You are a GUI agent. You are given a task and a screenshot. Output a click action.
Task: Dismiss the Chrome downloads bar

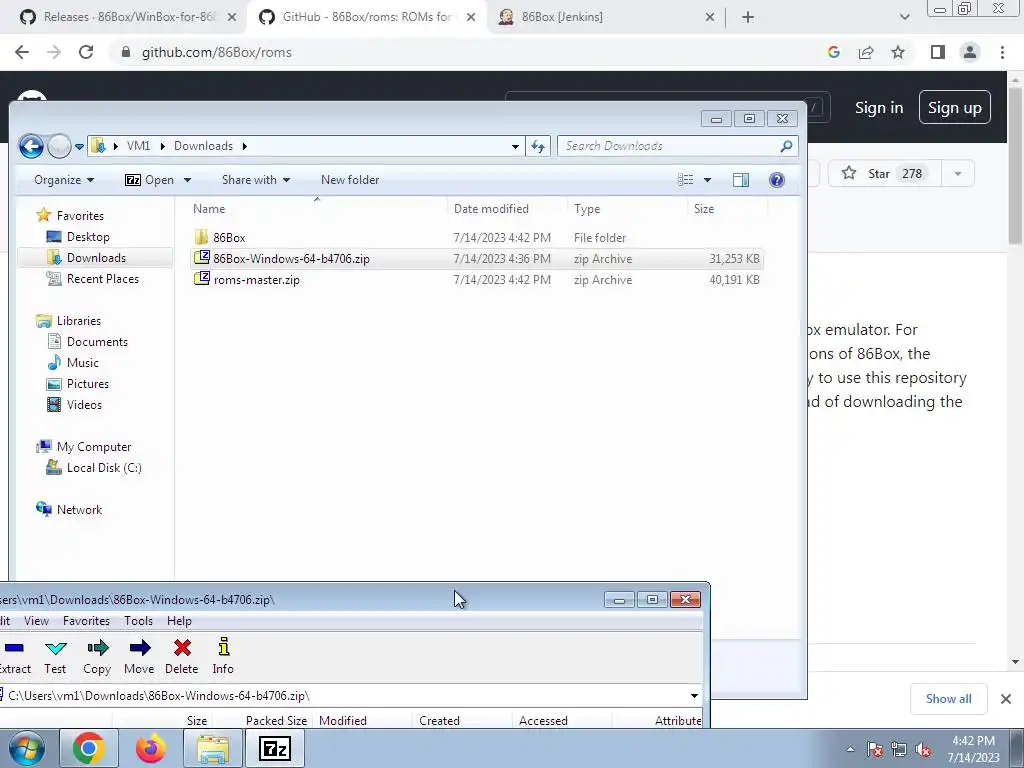(x=1006, y=699)
